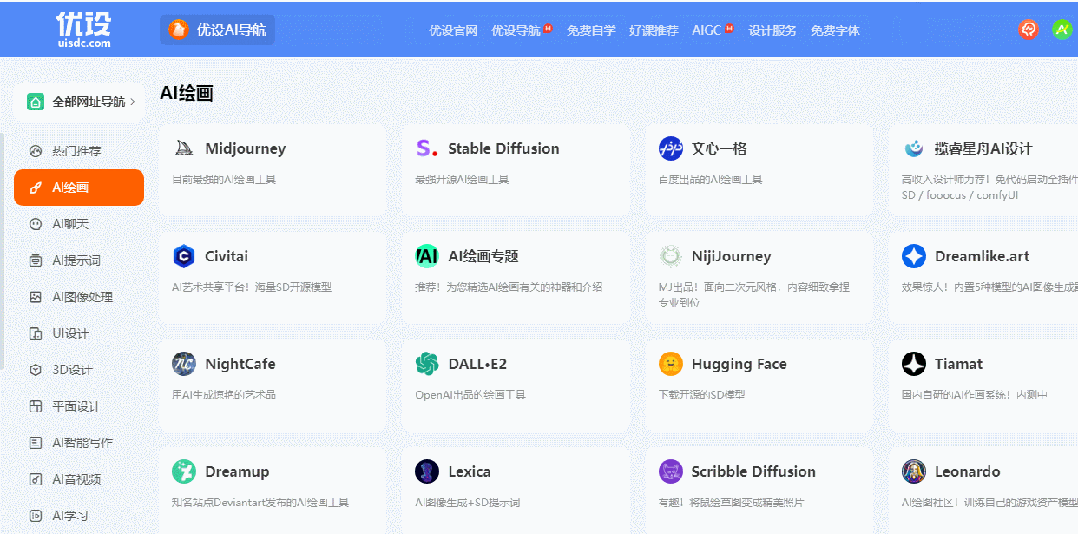
Task: Click the Hugging Face emoji icon
Action: (670, 364)
